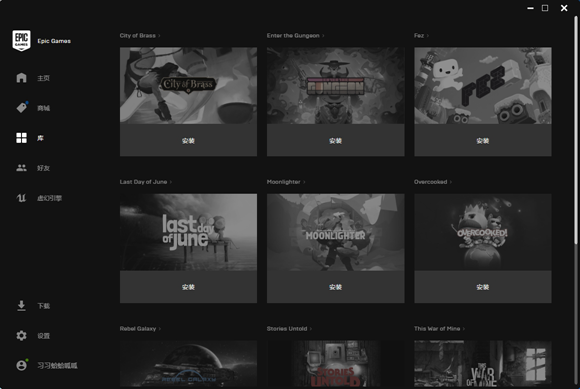The width and height of the screenshot is (580, 389).
Task: Install Overcooked using the 安装 button
Action: pos(483,287)
